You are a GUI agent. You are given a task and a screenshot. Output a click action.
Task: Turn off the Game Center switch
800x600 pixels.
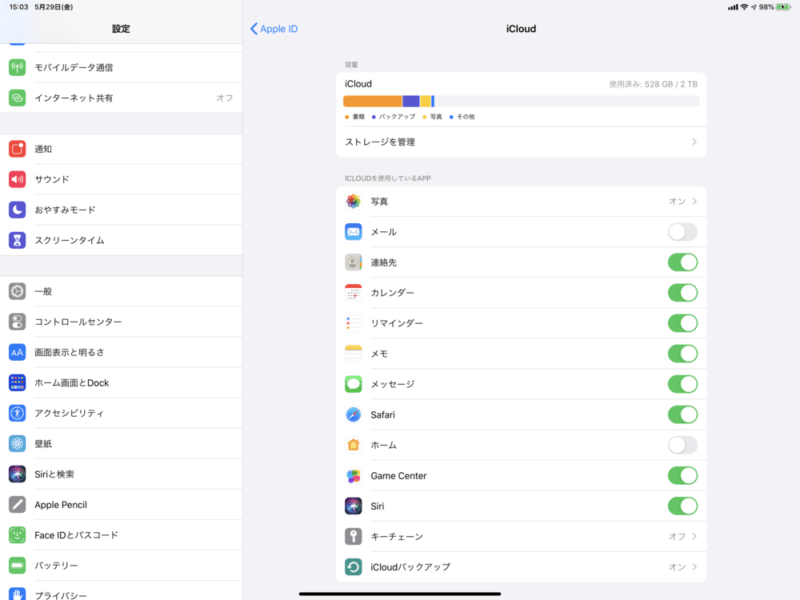683,476
